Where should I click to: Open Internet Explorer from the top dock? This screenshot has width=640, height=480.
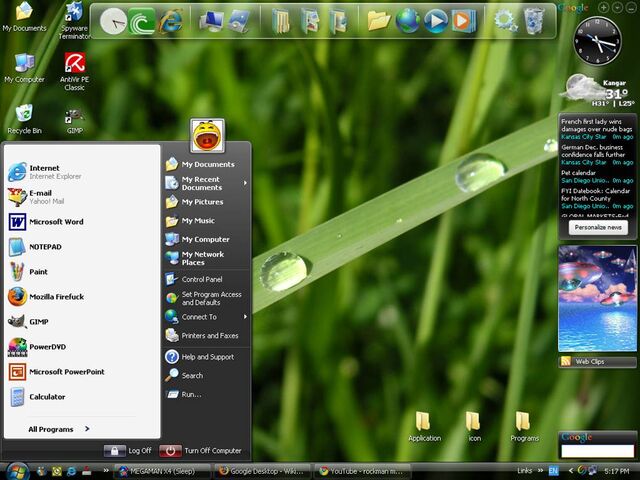[x=170, y=21]
